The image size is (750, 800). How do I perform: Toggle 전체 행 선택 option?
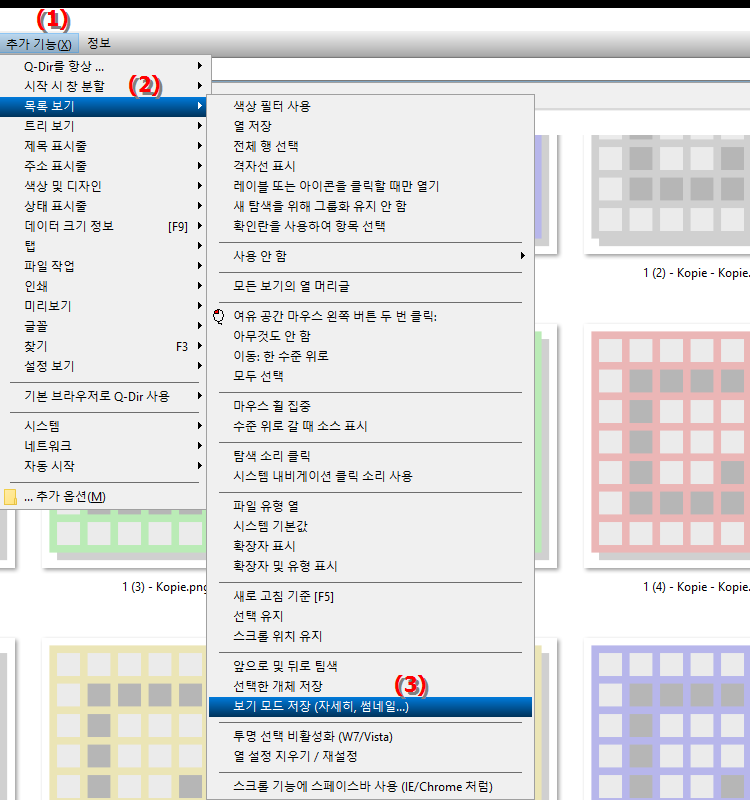pyautogui.click(x=370, y=146)
